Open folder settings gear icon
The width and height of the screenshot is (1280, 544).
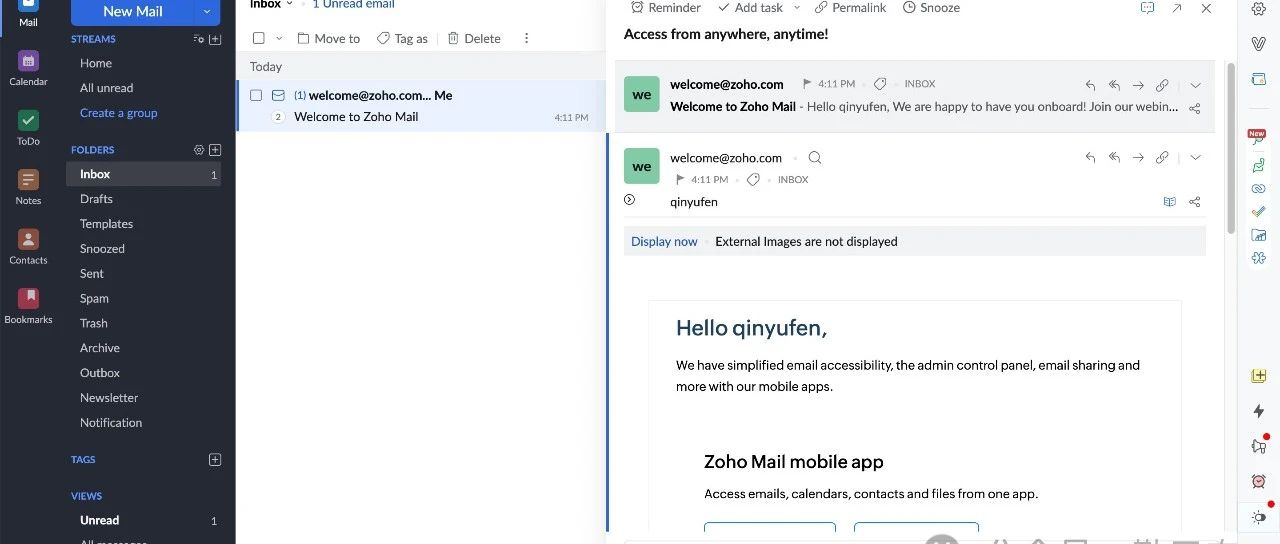pyautogui.click(x=199, y=150)
